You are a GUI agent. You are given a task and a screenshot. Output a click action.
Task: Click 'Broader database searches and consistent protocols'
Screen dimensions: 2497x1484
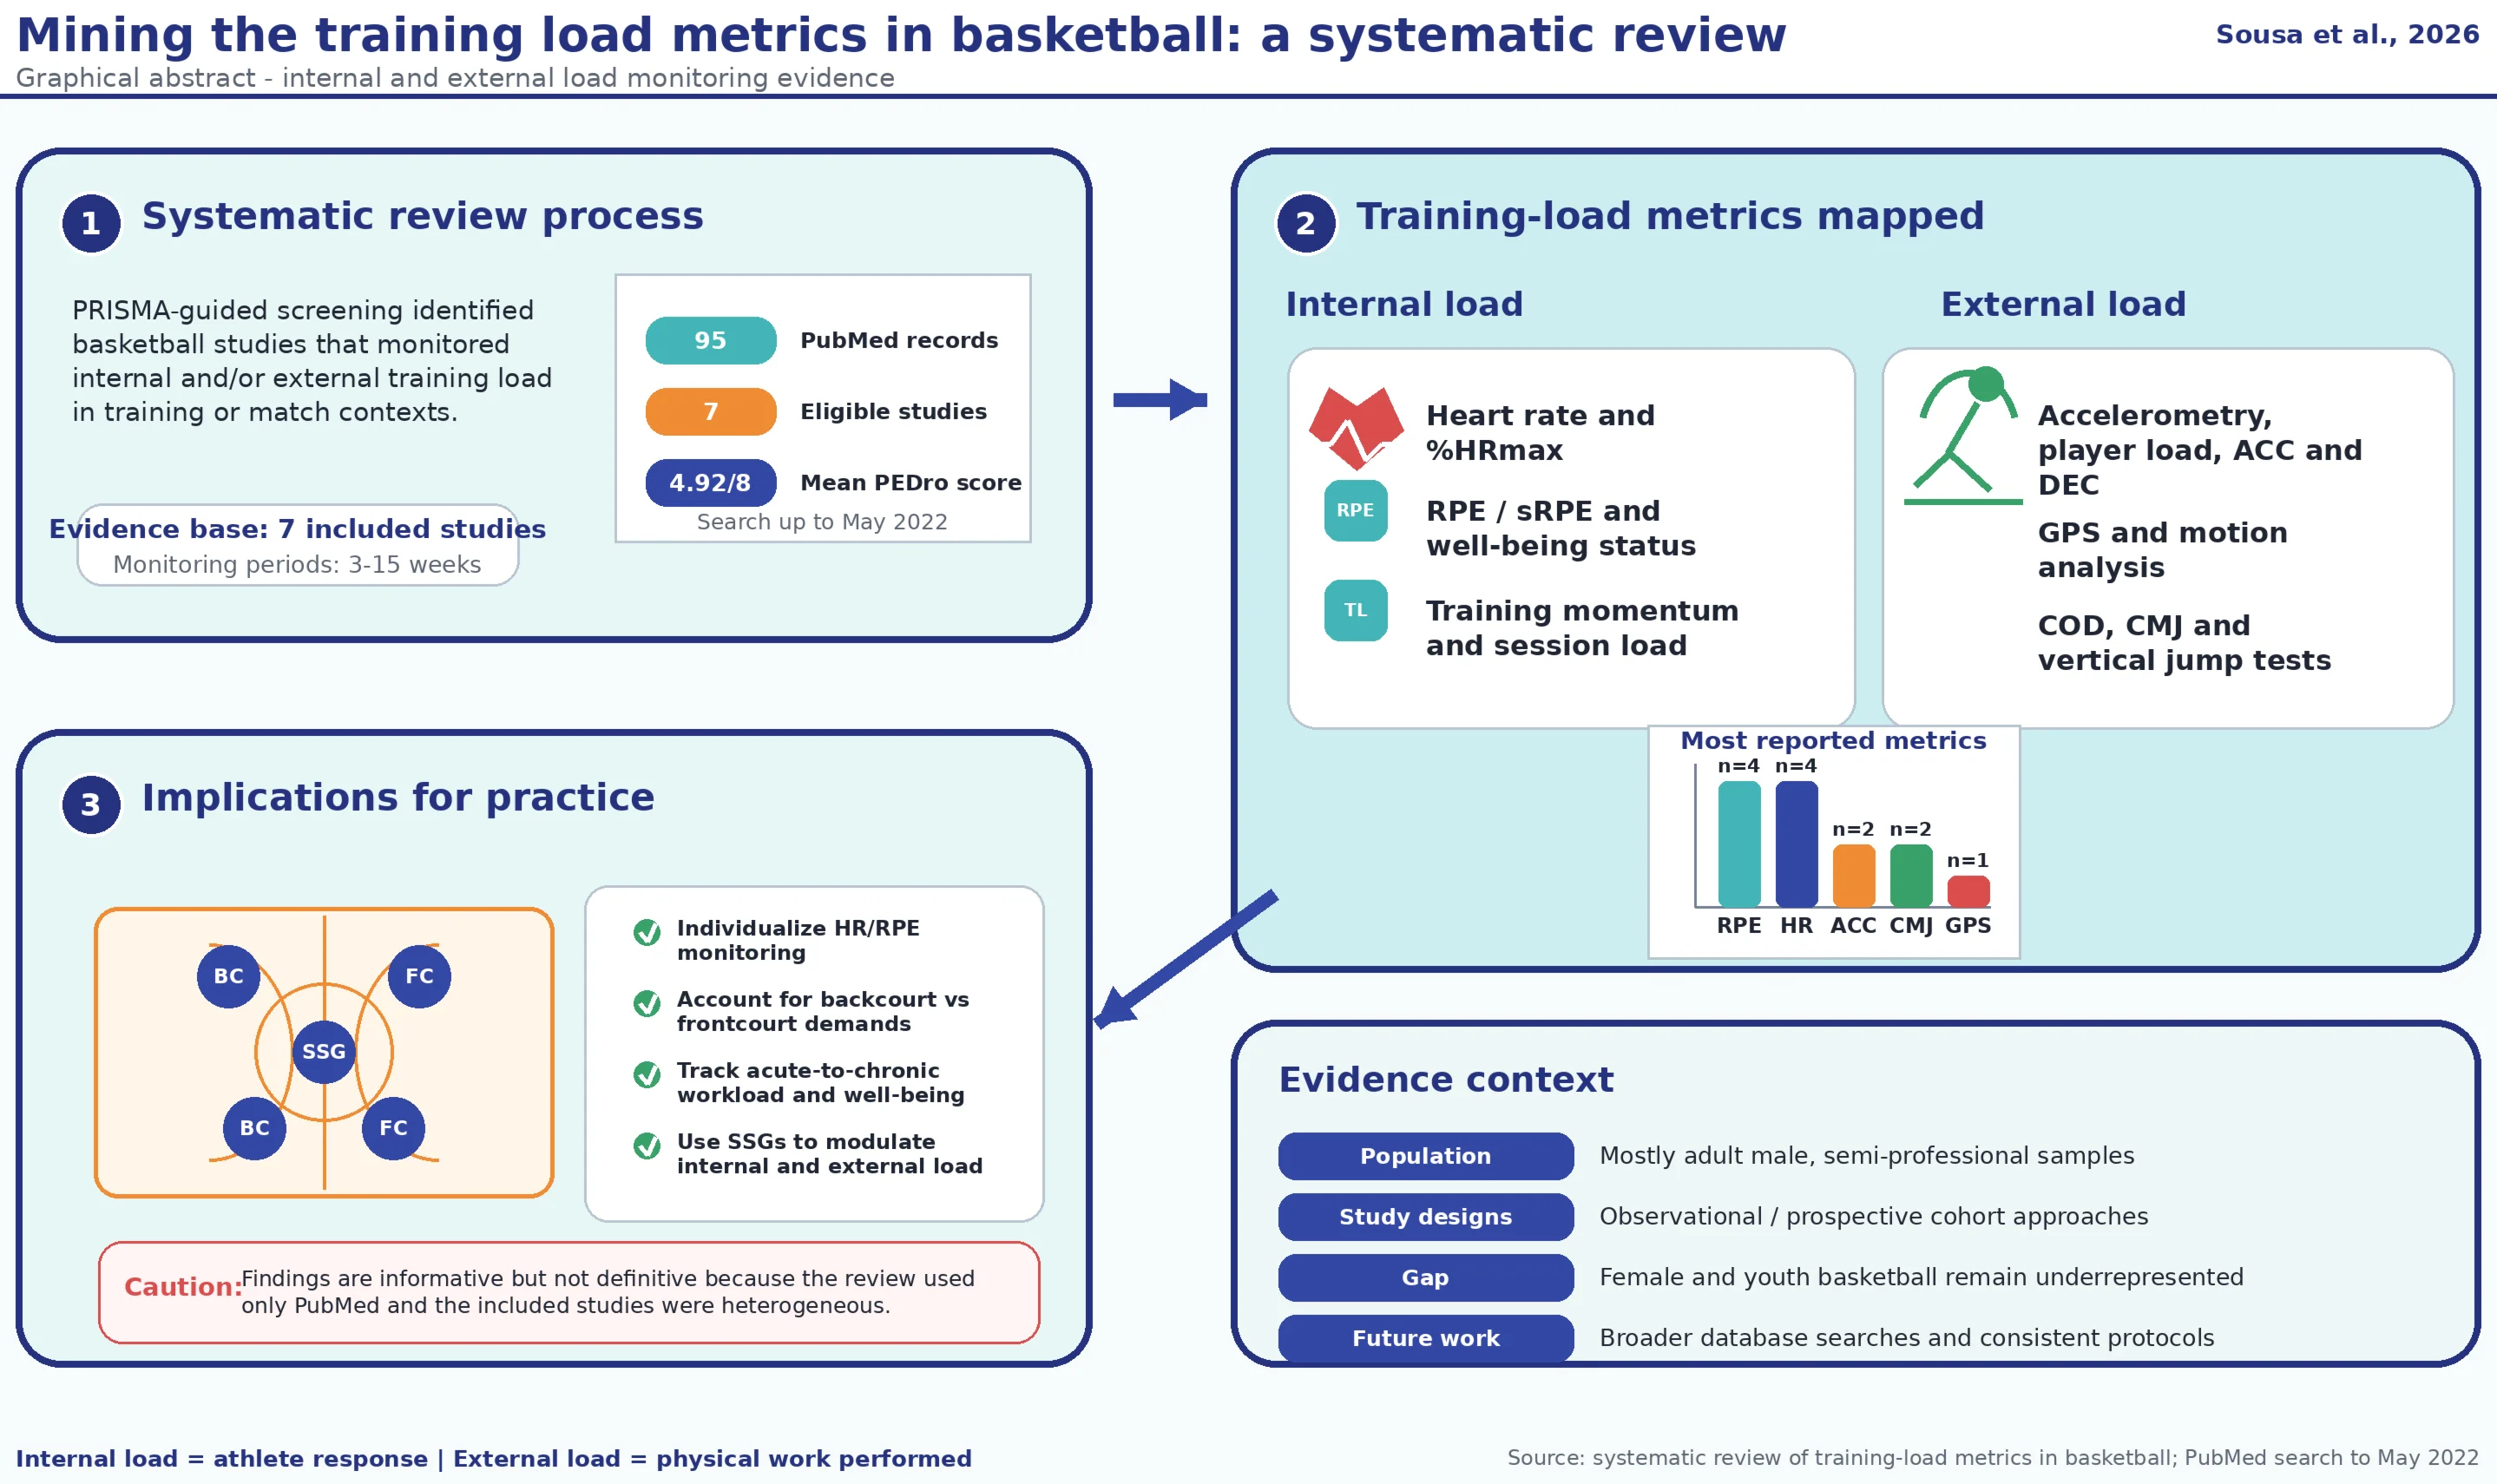[1906, 1338]
